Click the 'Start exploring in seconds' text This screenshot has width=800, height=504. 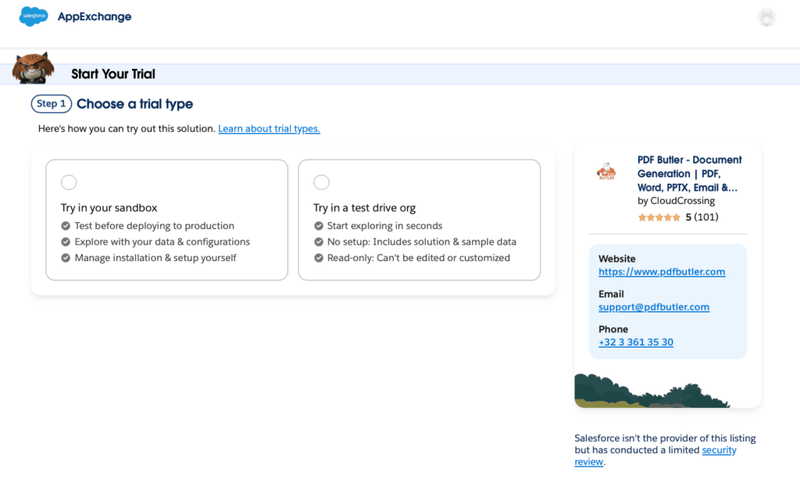385,225
